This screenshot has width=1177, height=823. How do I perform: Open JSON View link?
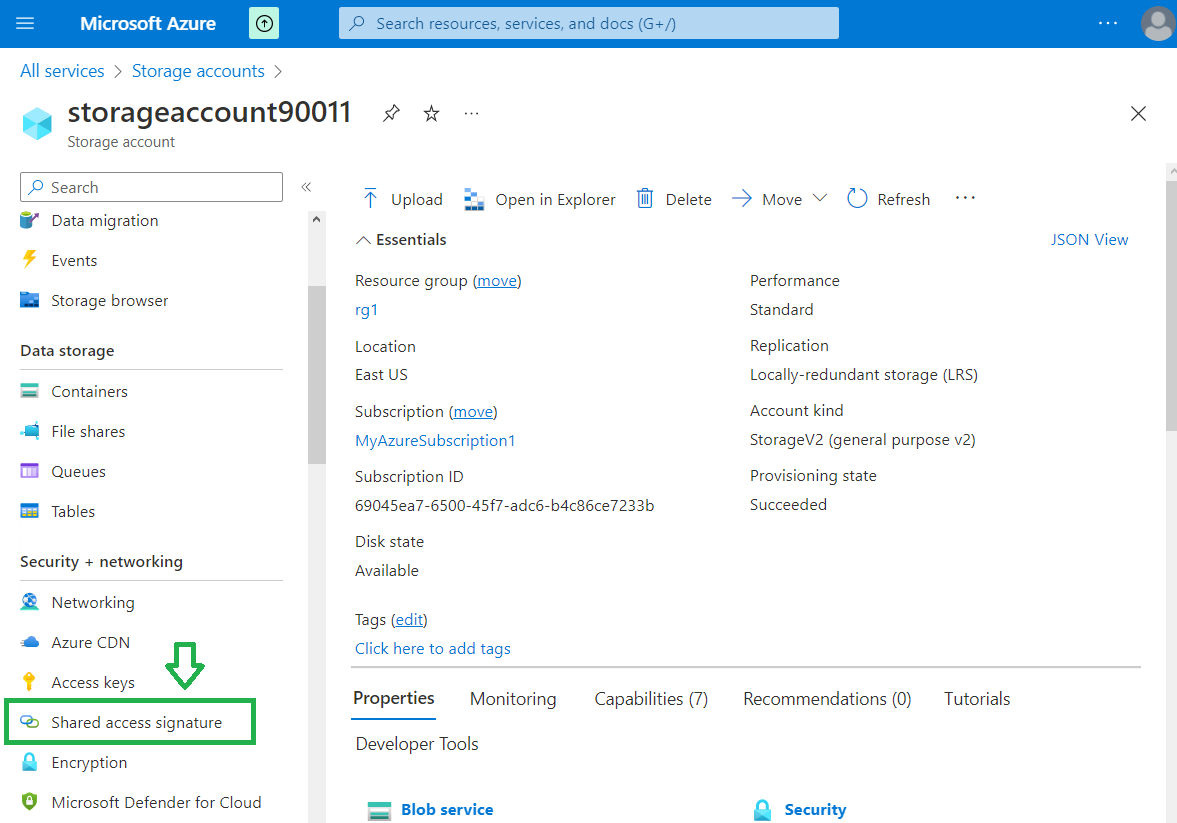pos(1089,240)
